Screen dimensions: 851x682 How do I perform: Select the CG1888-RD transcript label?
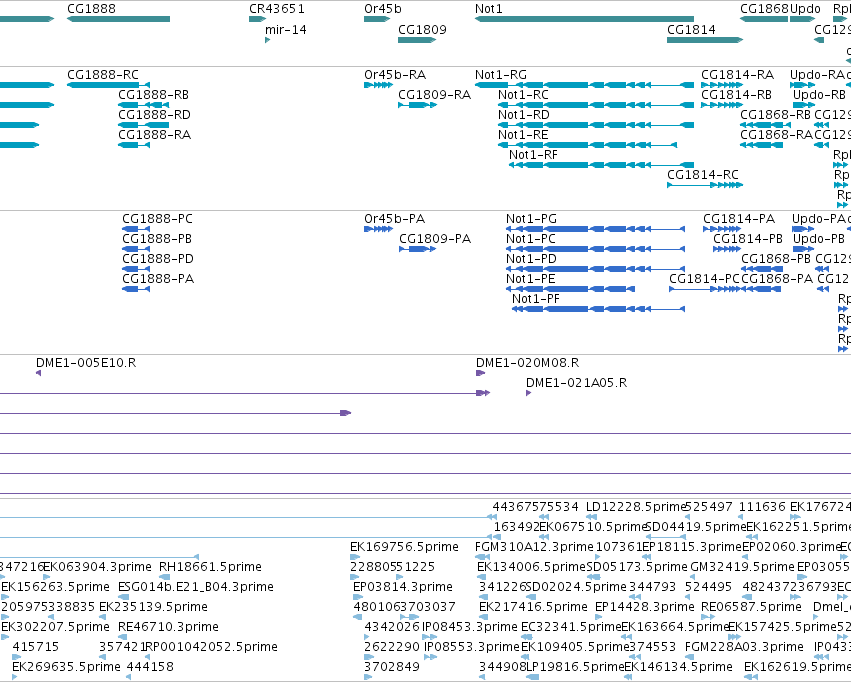coord(154,114)
